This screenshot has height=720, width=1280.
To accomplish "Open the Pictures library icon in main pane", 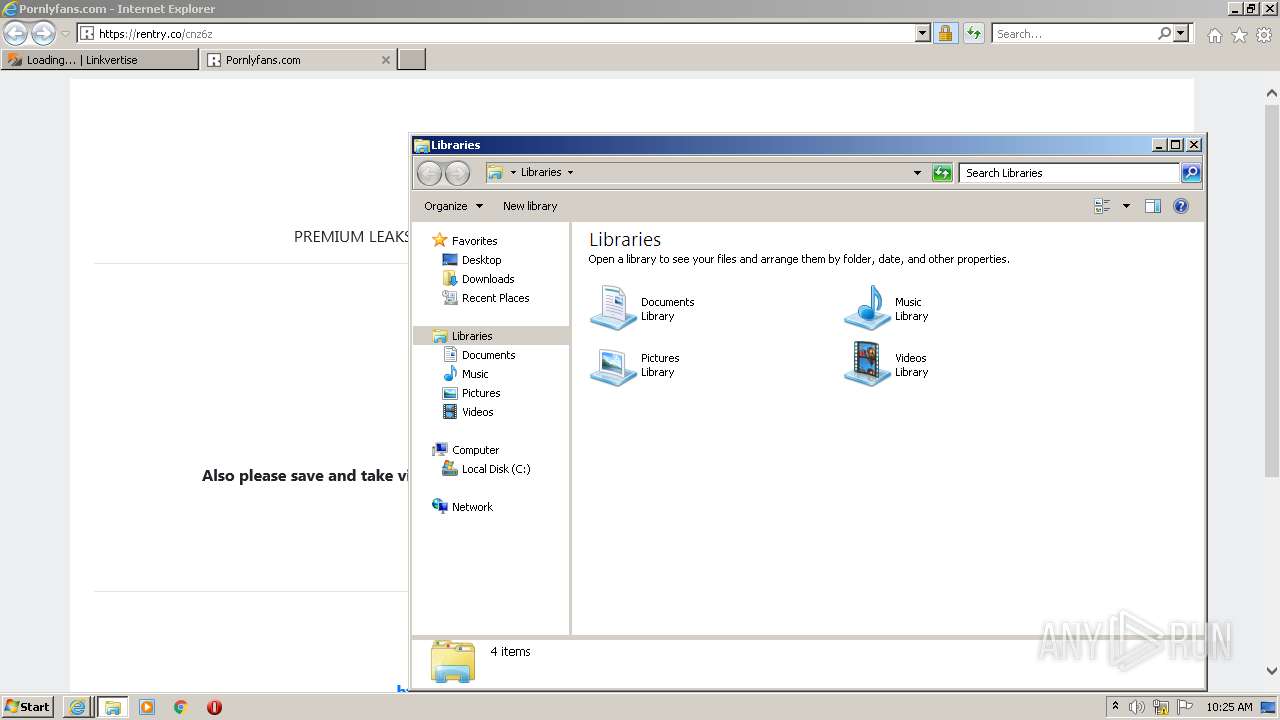I will 612,365.
